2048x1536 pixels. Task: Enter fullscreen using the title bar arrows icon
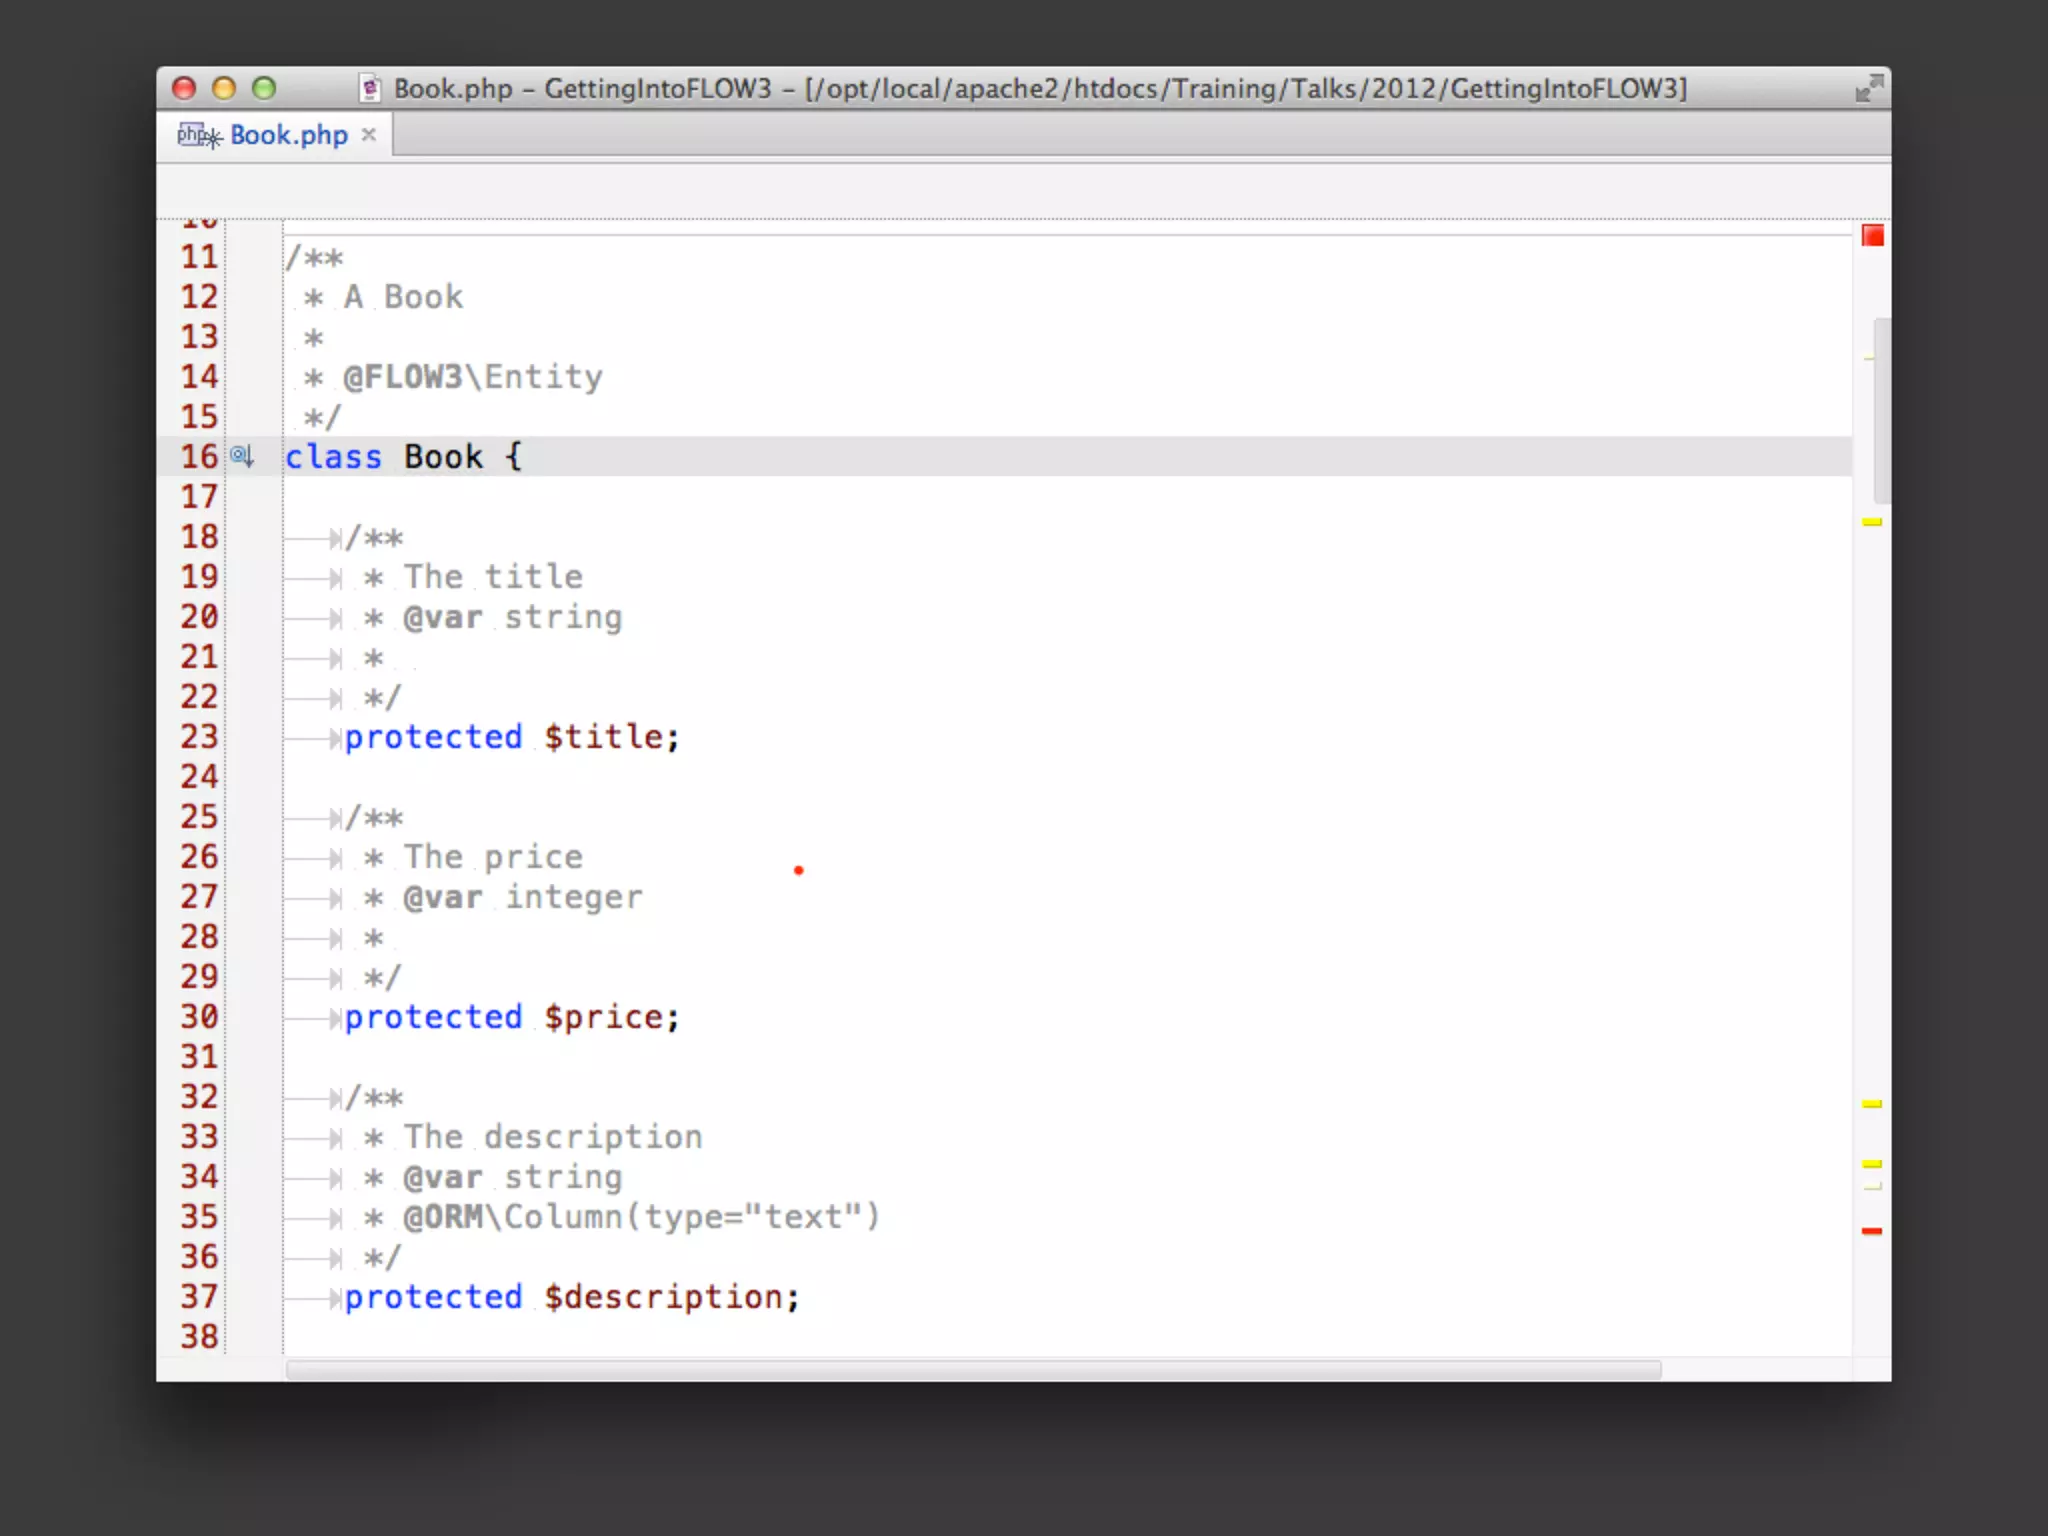[x=1868, y=89]
